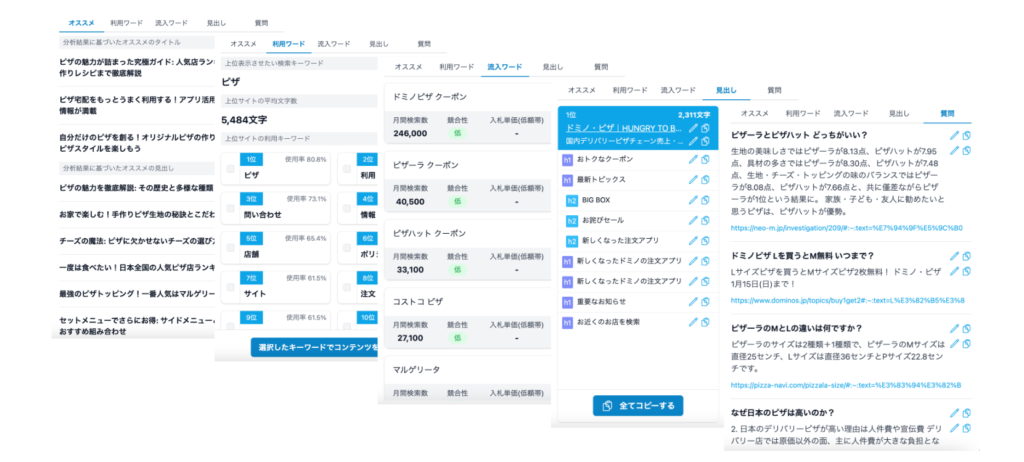
Task: Check the 3位 問い合わせ keyword checkbox
Action: click(230, 208)
